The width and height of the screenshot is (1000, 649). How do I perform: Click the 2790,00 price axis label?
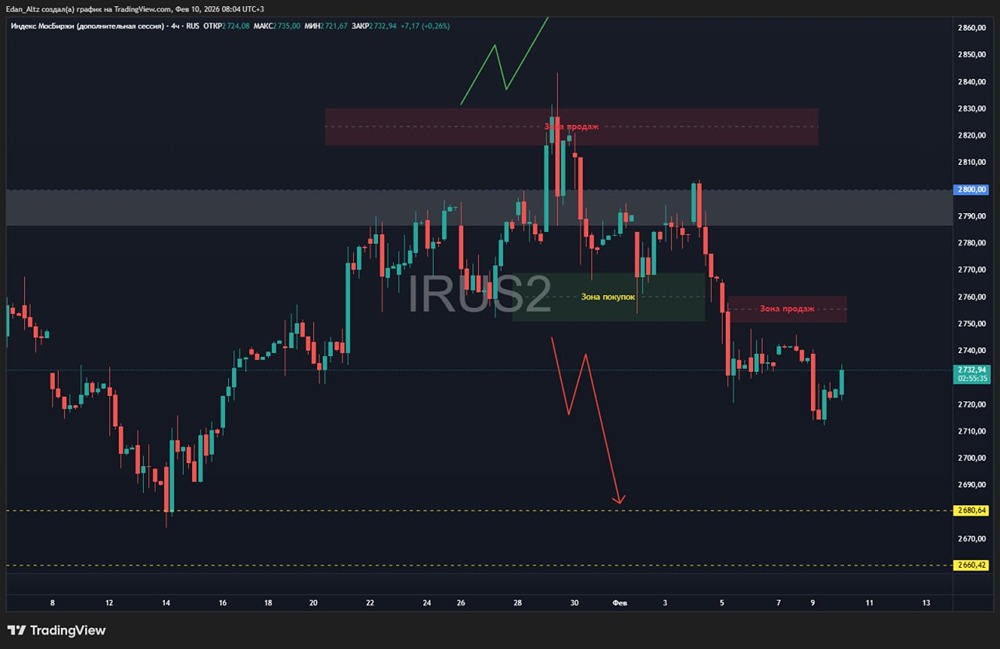971,216
